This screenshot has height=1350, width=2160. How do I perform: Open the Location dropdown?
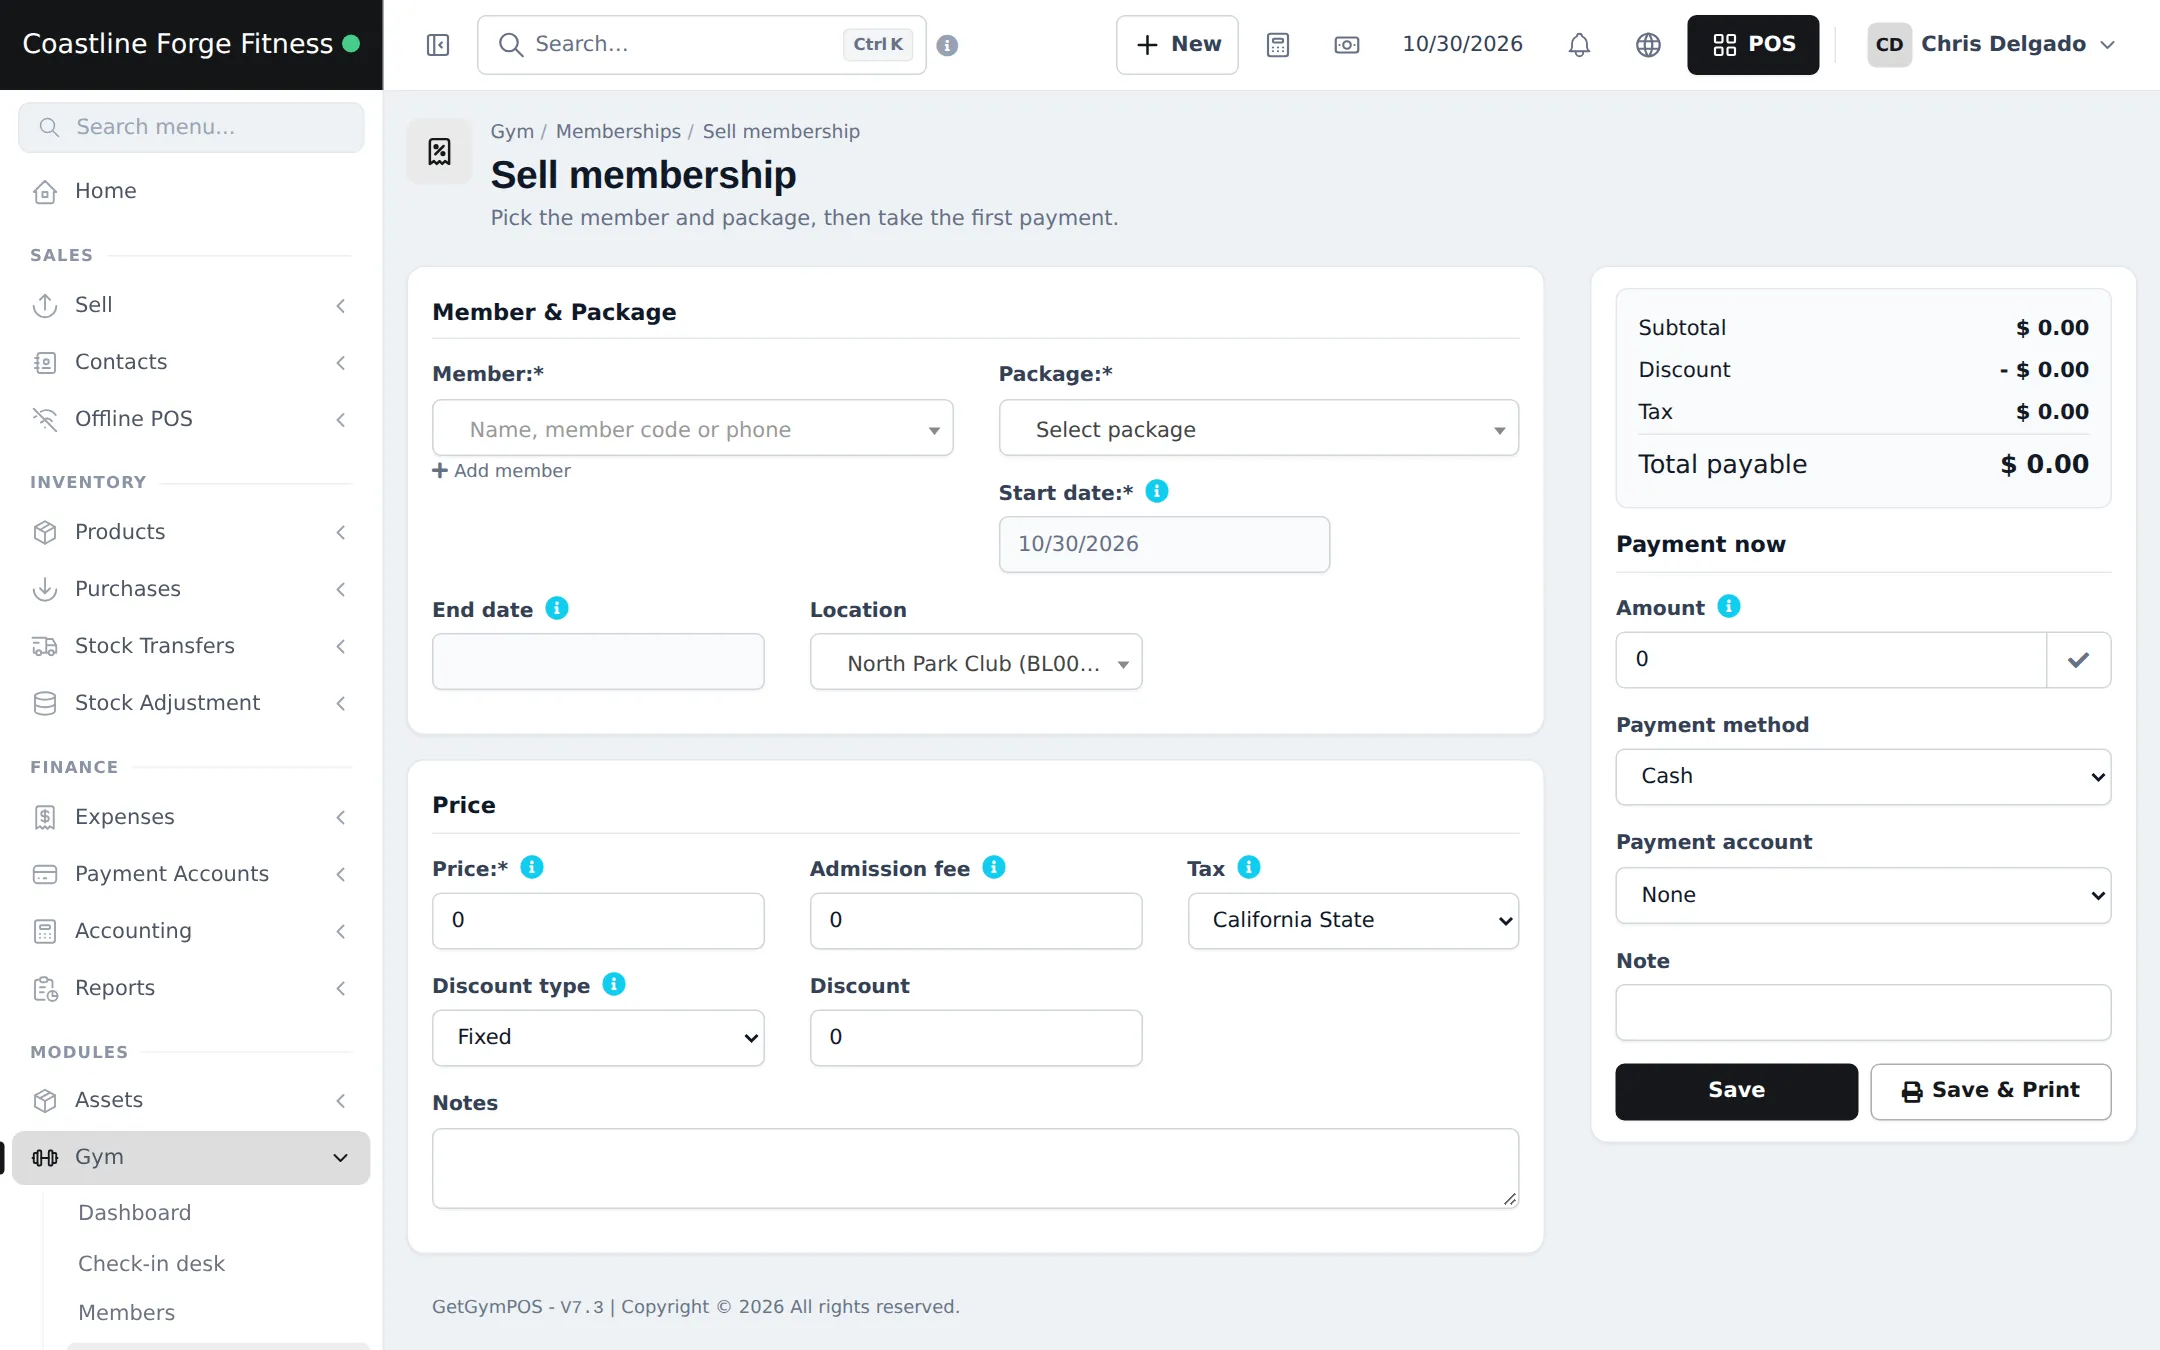click(x=976, y=662)
